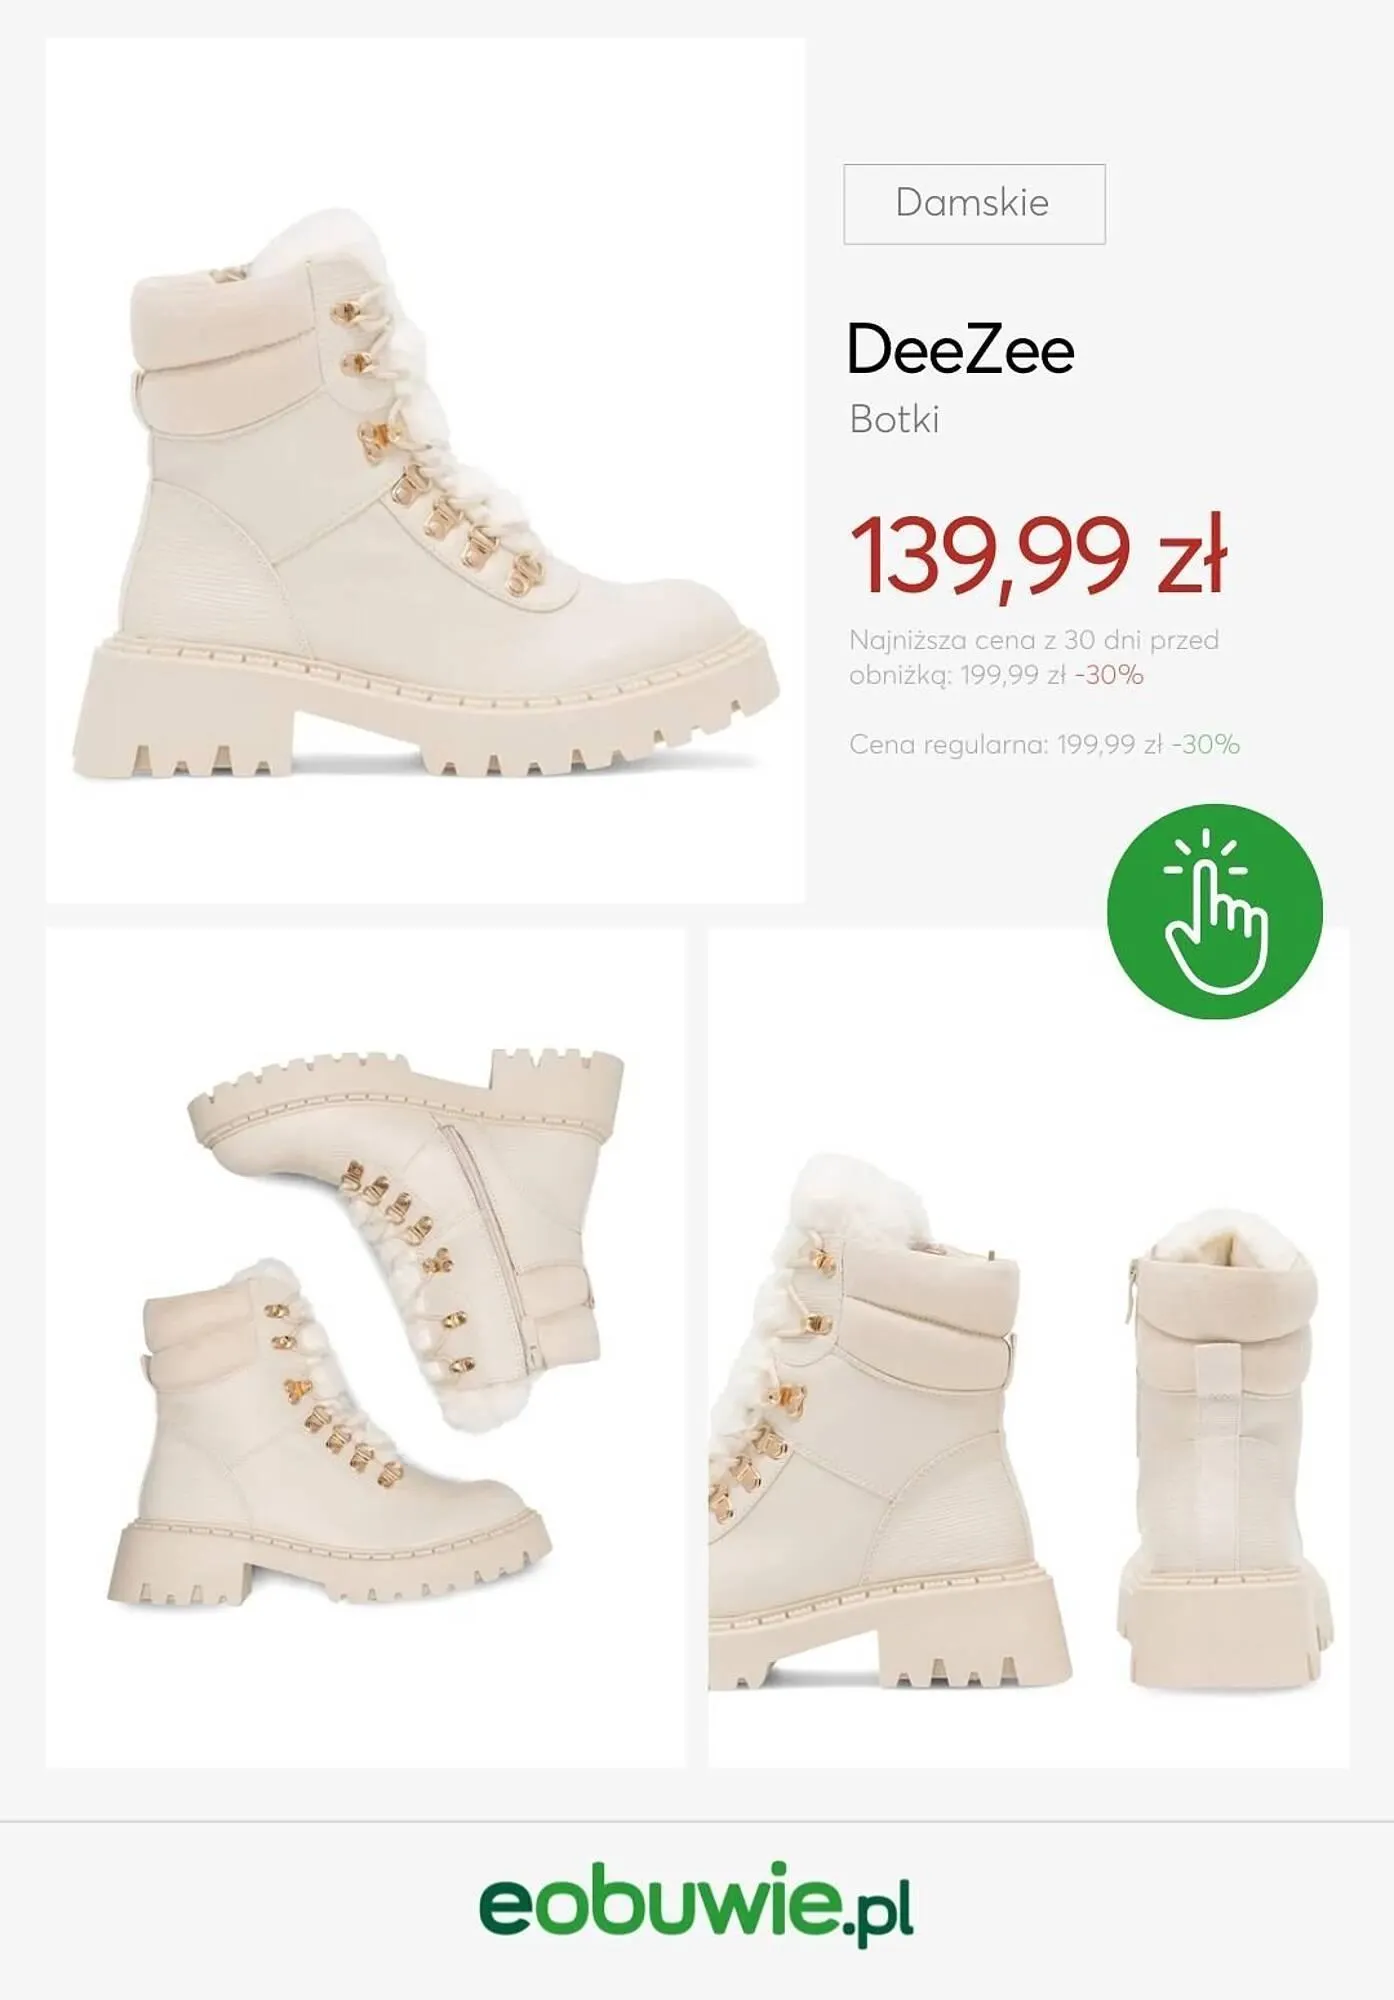Open the photo with heel and back views
Screen dimensions: 1394x2000
point(1028,1347)
